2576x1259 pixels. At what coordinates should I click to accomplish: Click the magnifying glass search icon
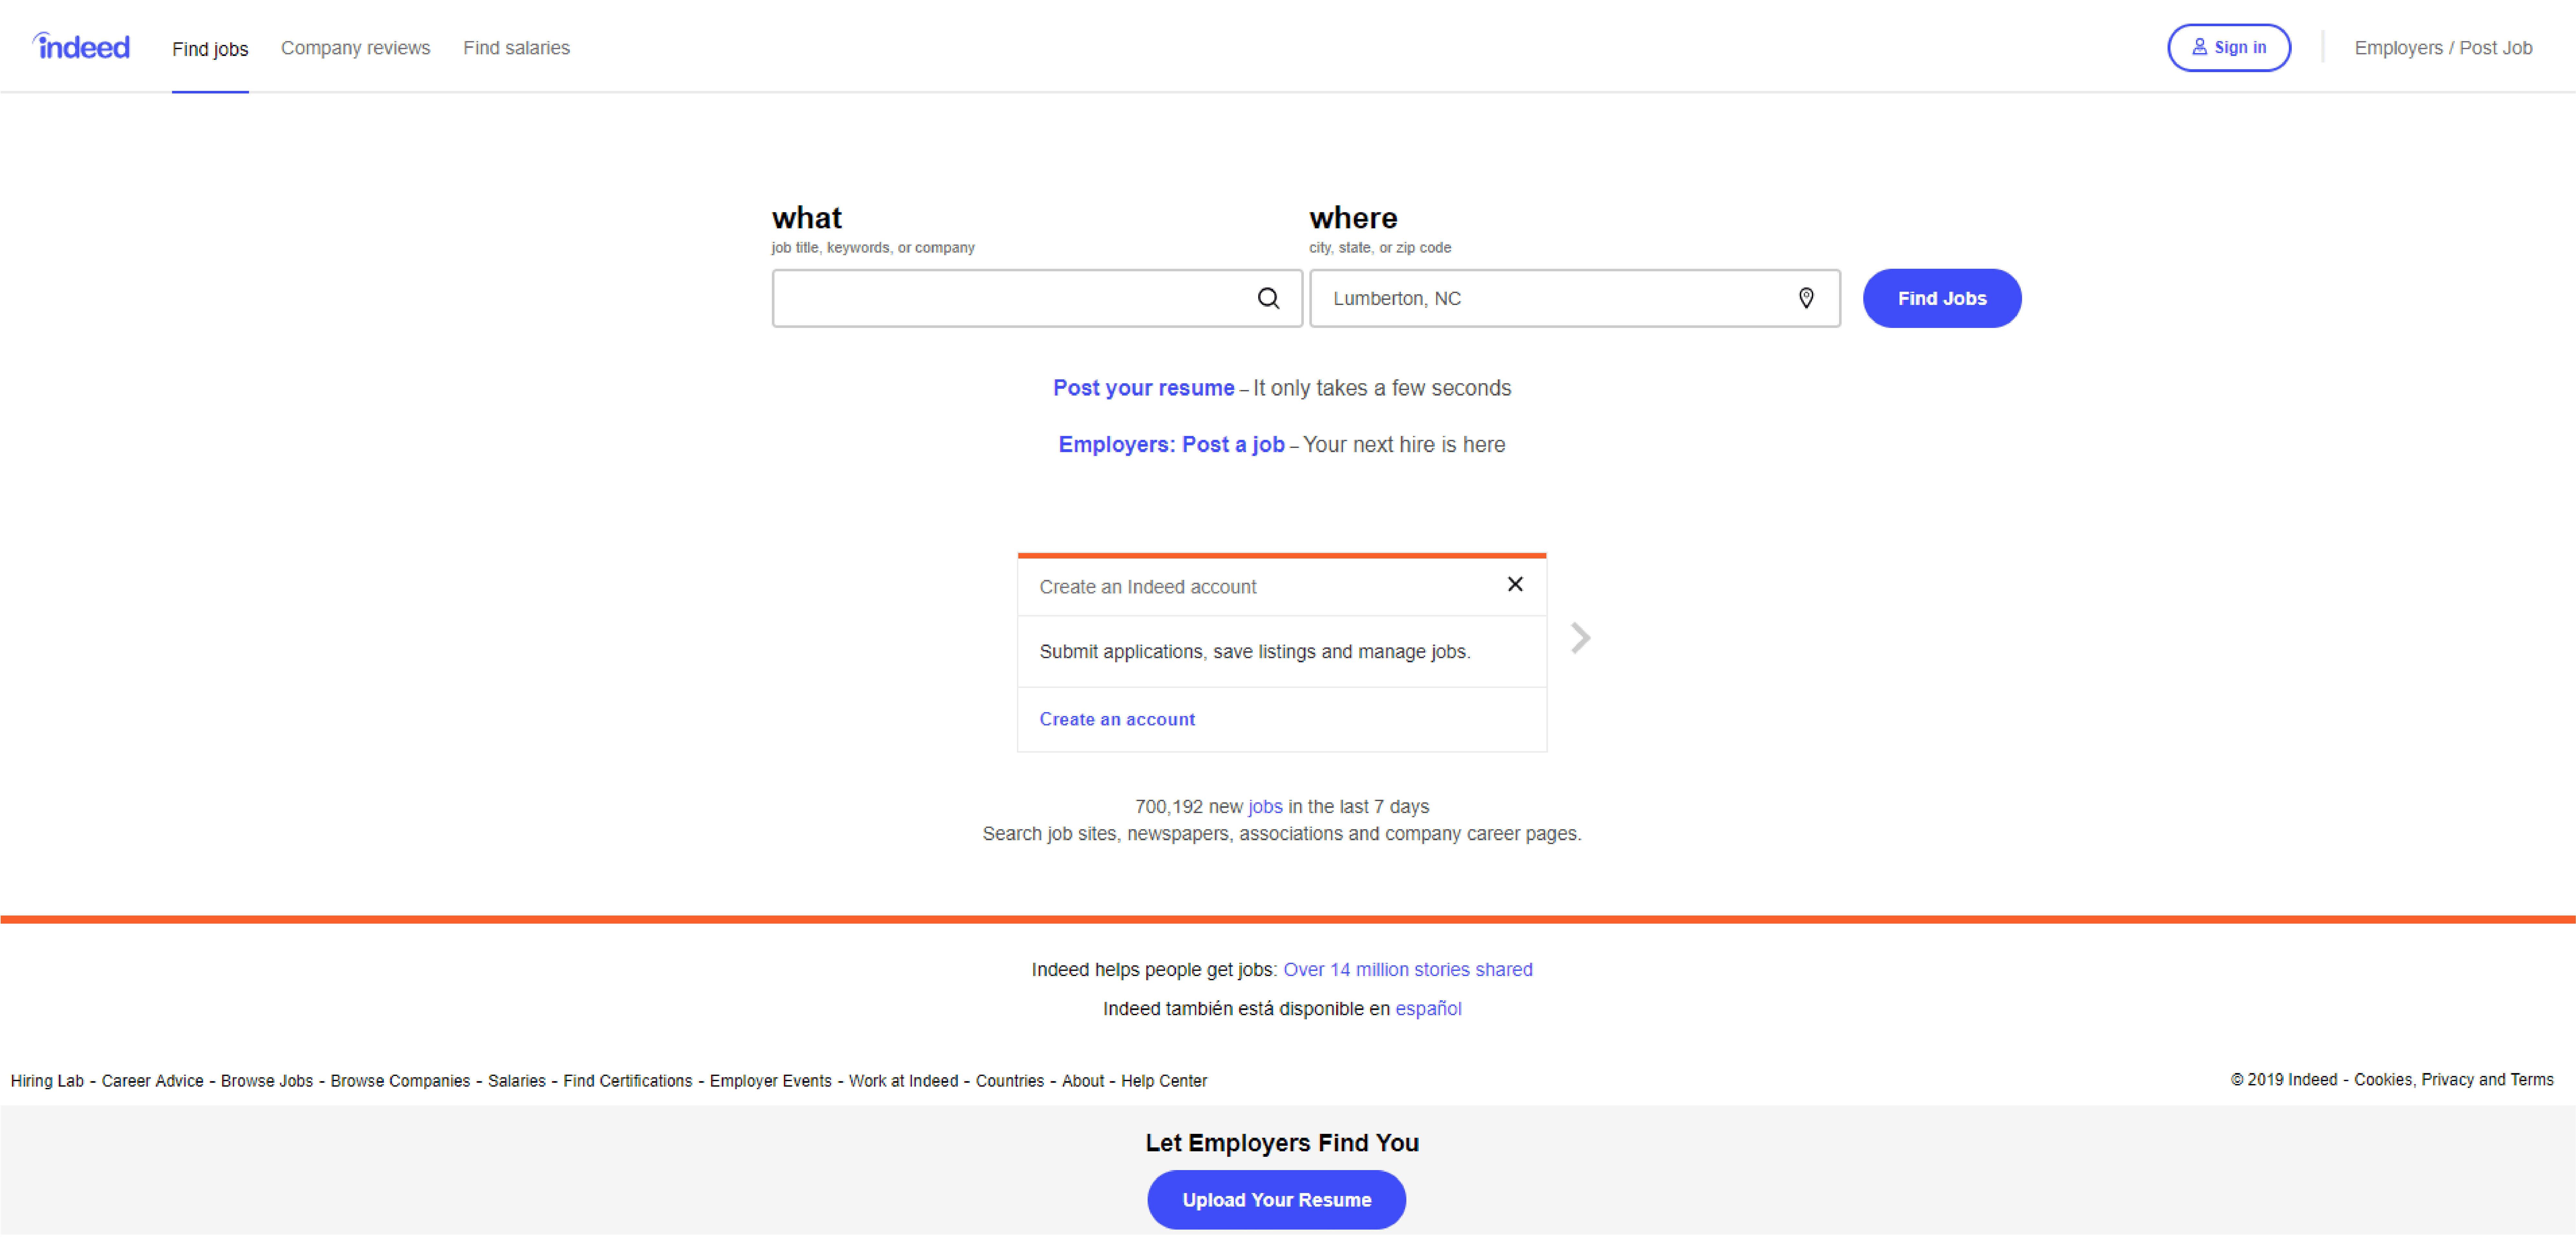(1268, 298)
